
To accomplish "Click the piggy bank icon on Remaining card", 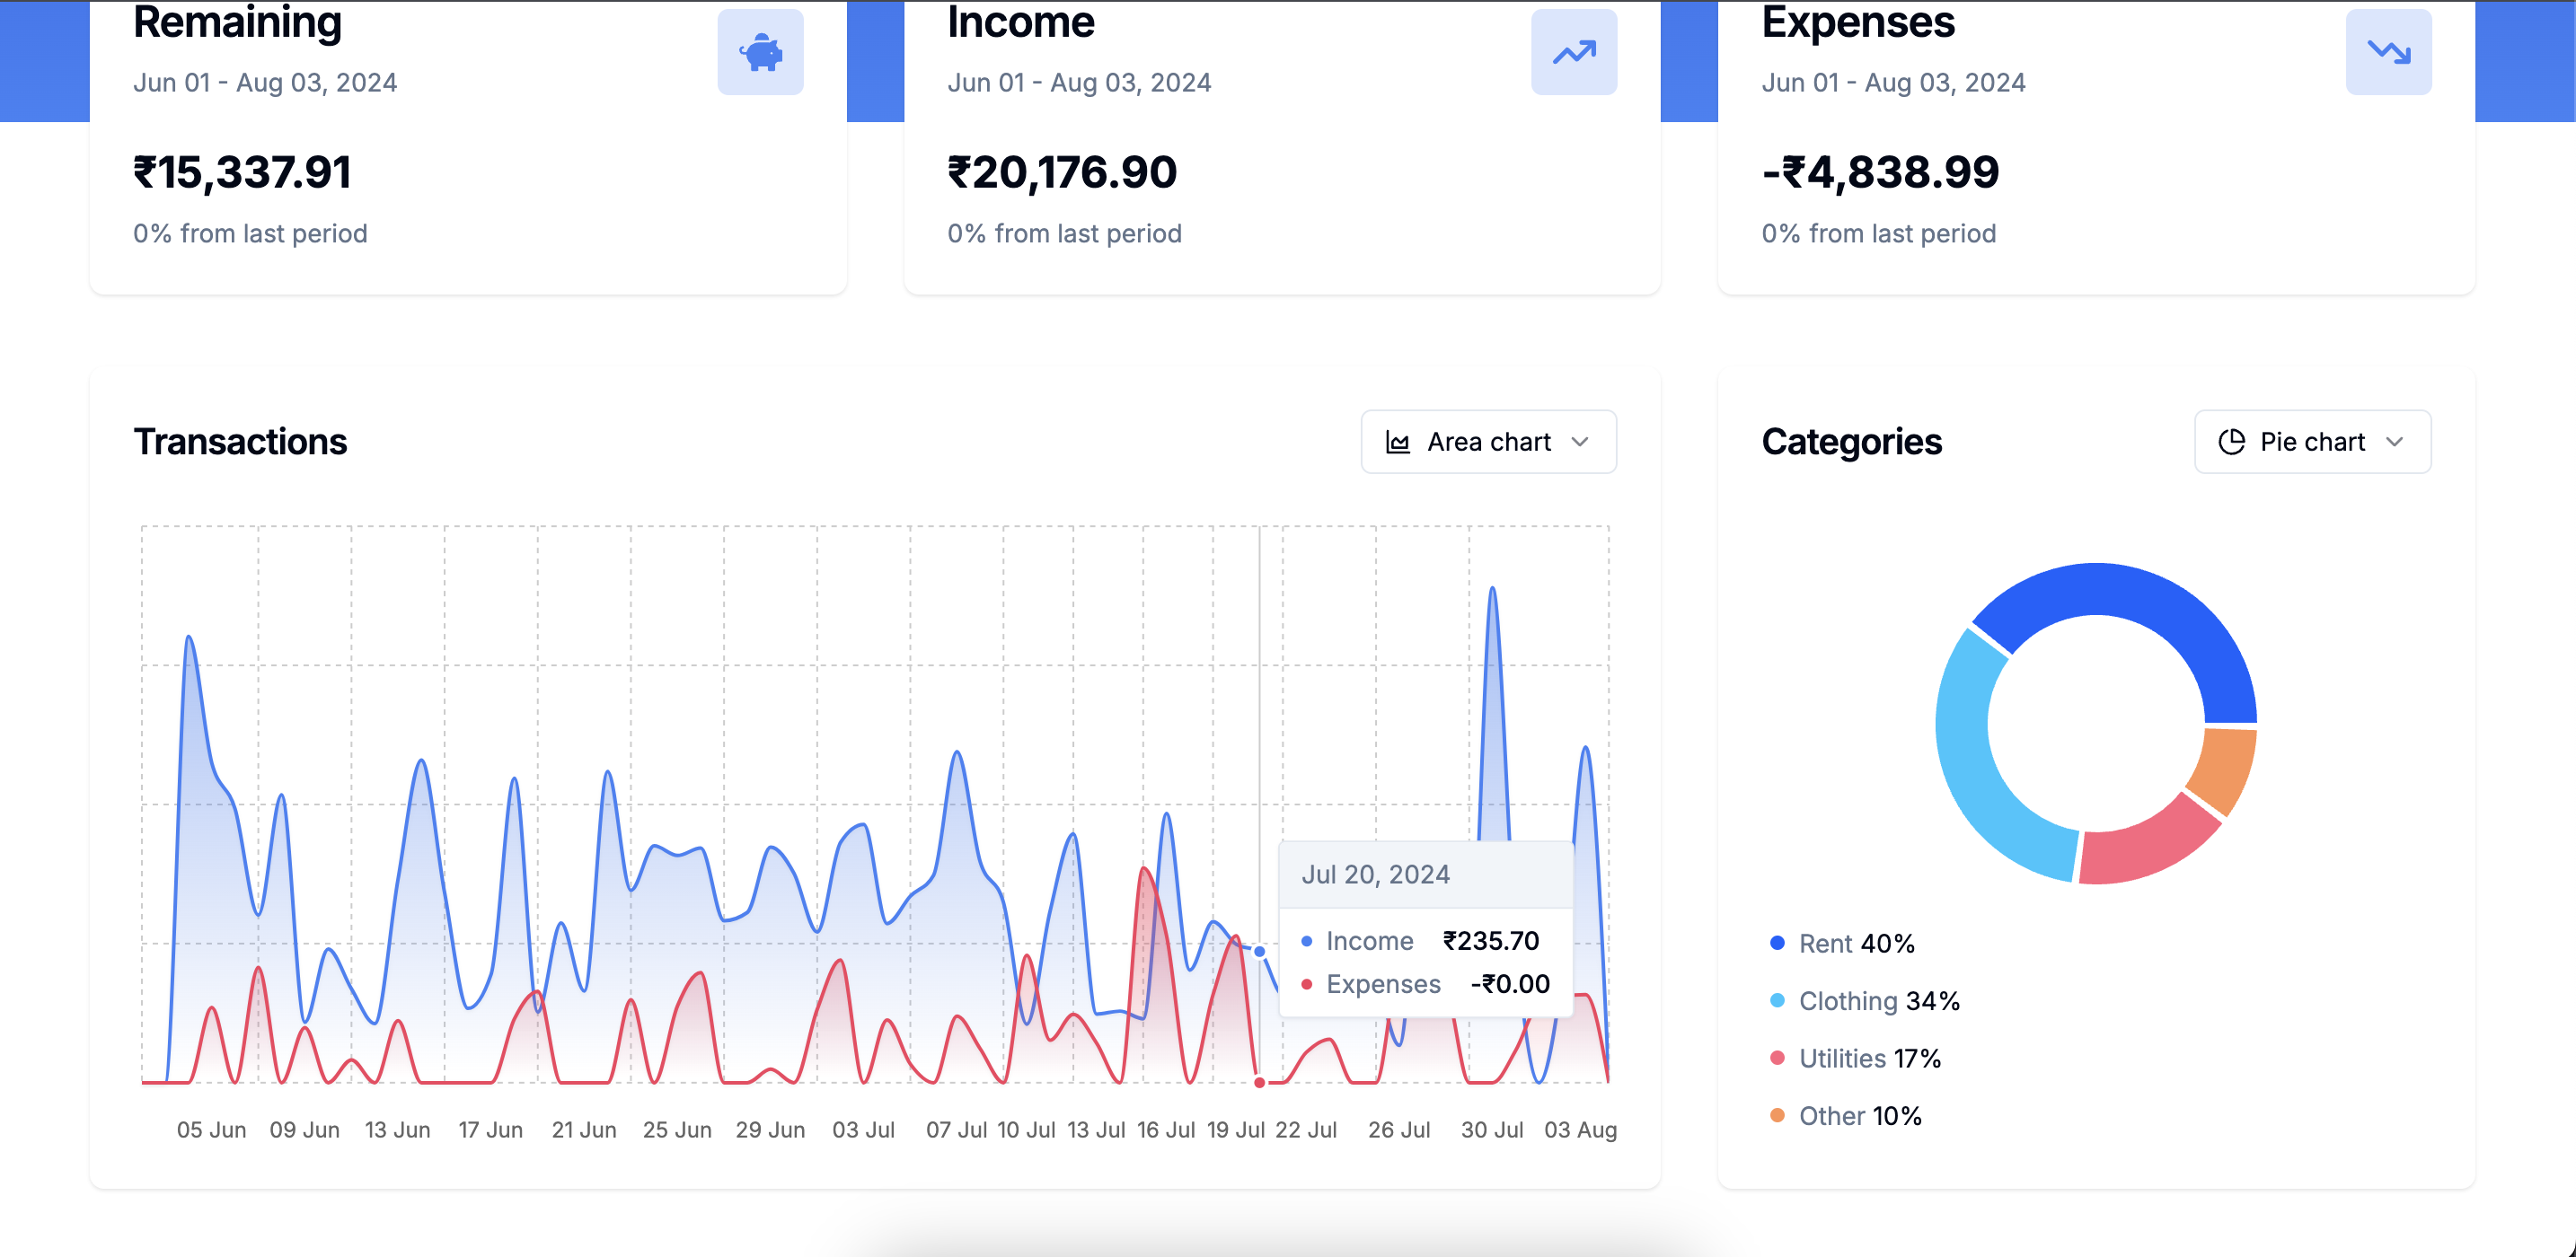I will point(760,52).
